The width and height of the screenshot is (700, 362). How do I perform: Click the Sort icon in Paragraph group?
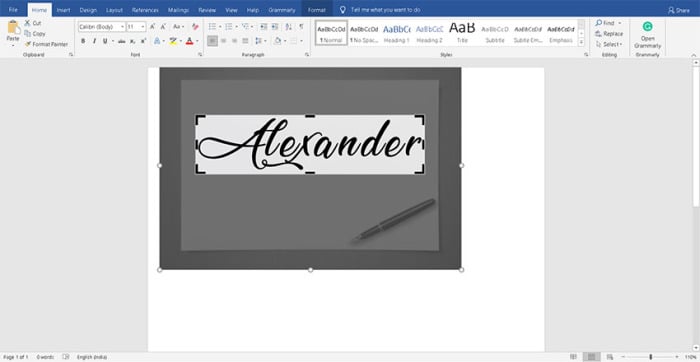coord(288,27)
